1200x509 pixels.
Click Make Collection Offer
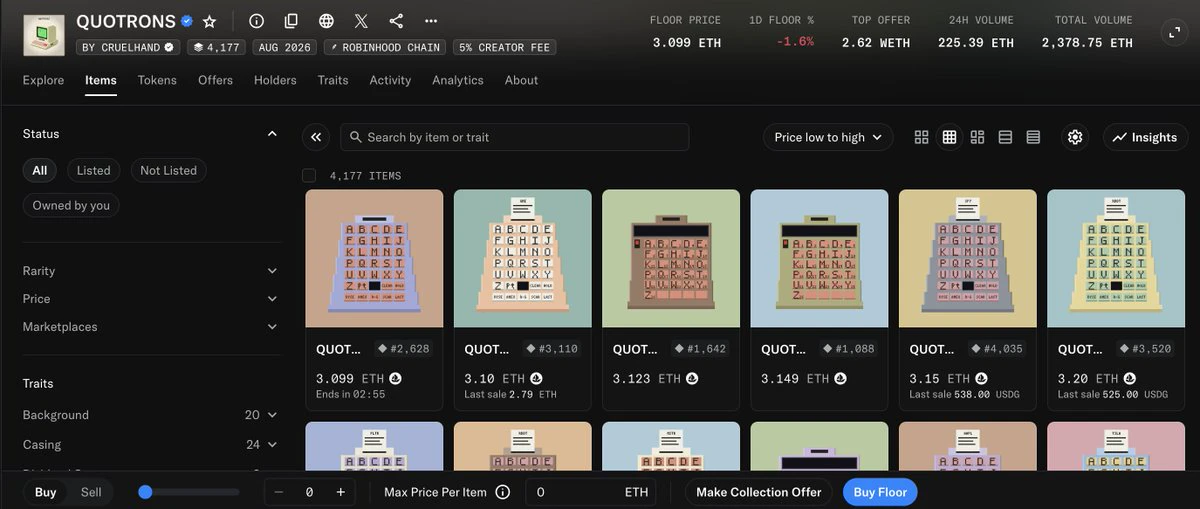759,492
